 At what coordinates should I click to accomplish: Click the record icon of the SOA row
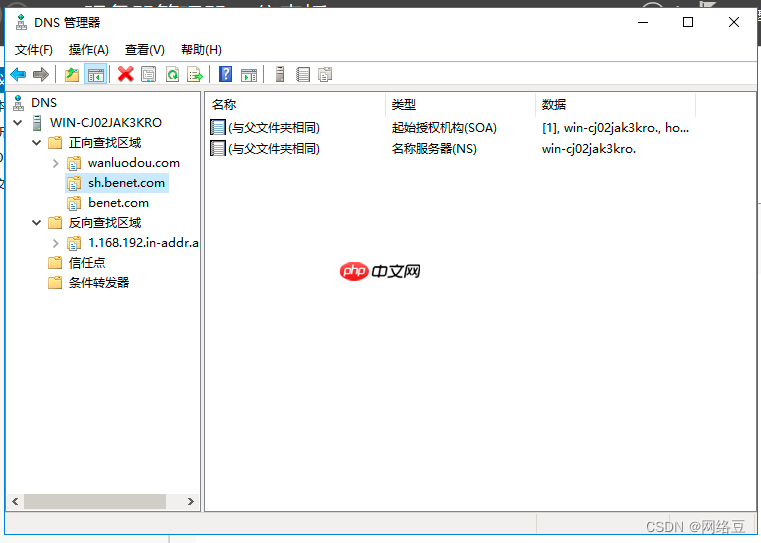point(218,128)
